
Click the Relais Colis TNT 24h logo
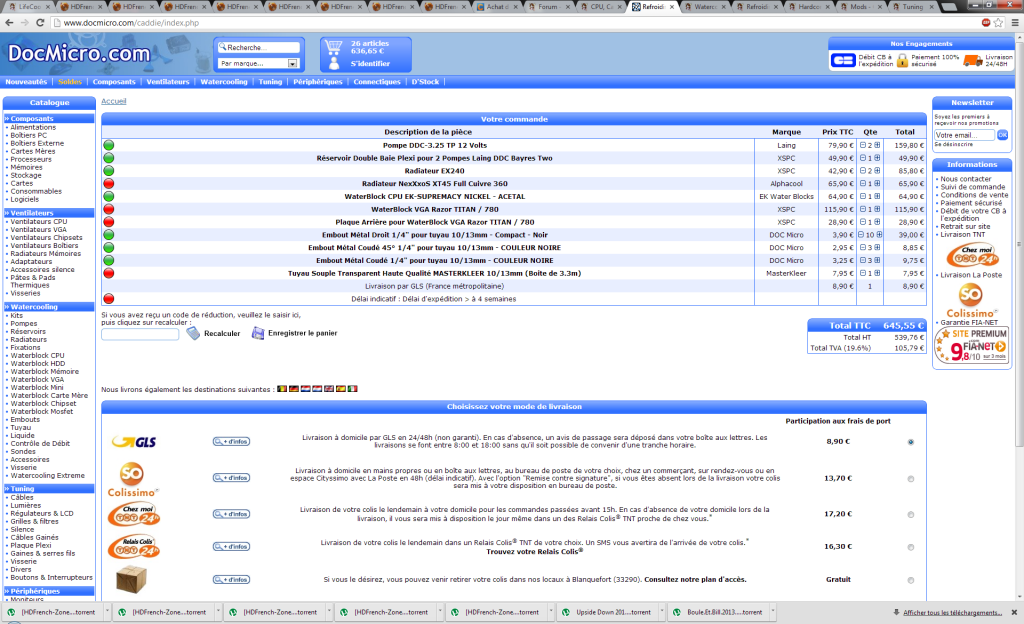pyautogui.click(x=134, y=547)
